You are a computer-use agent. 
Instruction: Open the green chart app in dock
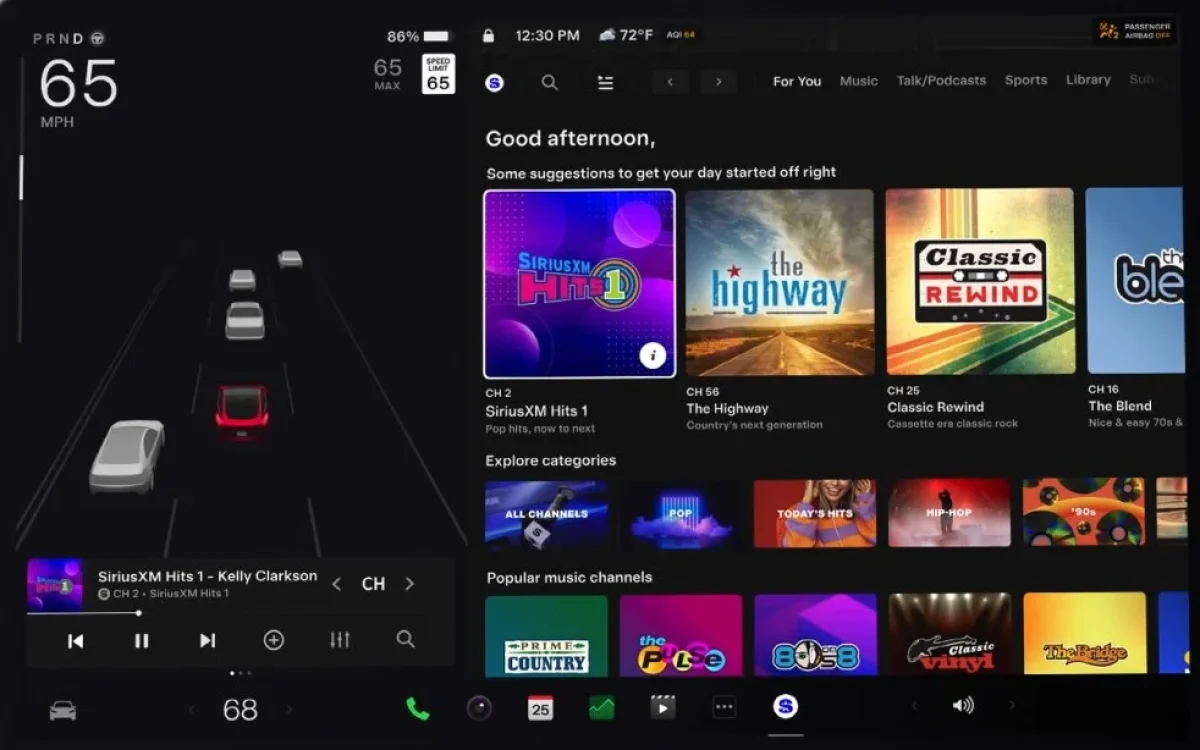[602, 708]
